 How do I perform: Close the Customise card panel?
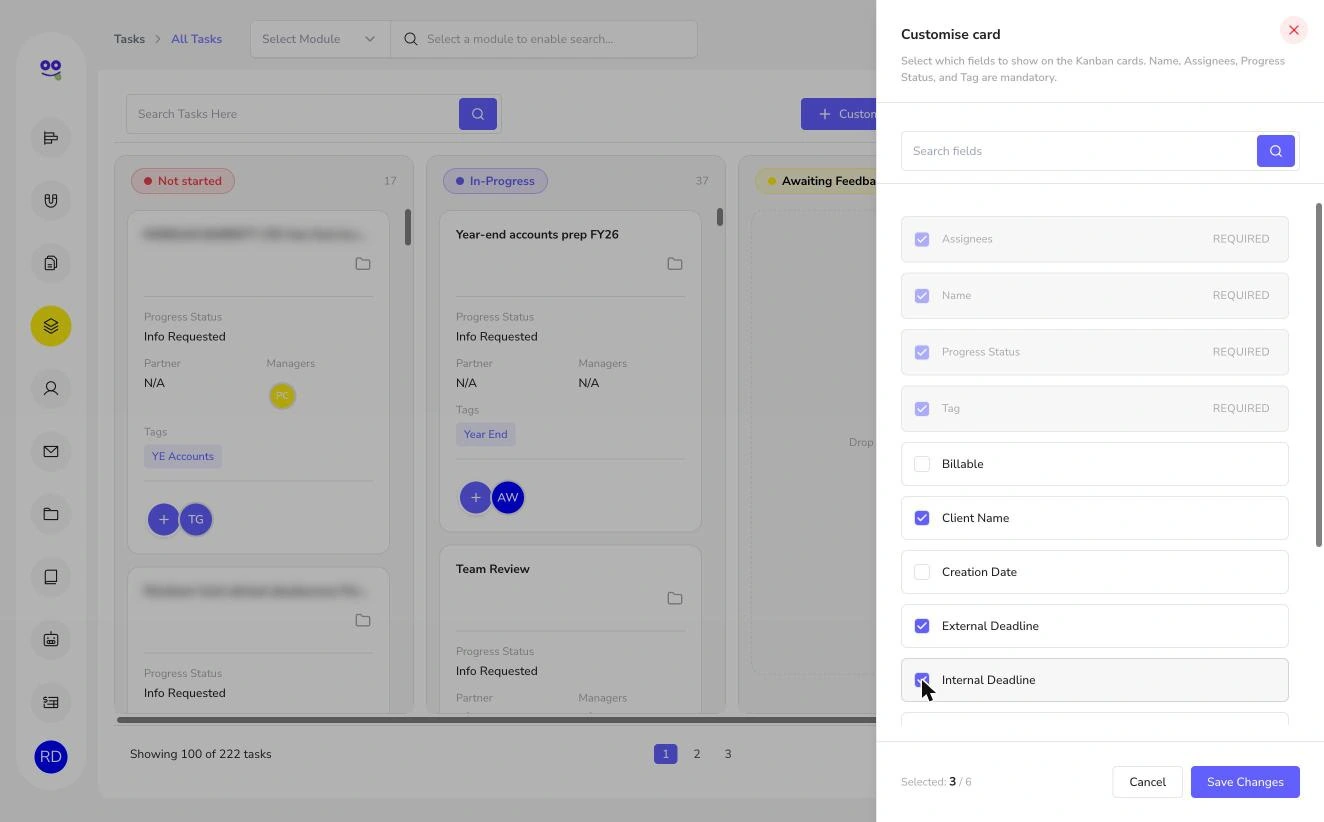point(1293,30)
